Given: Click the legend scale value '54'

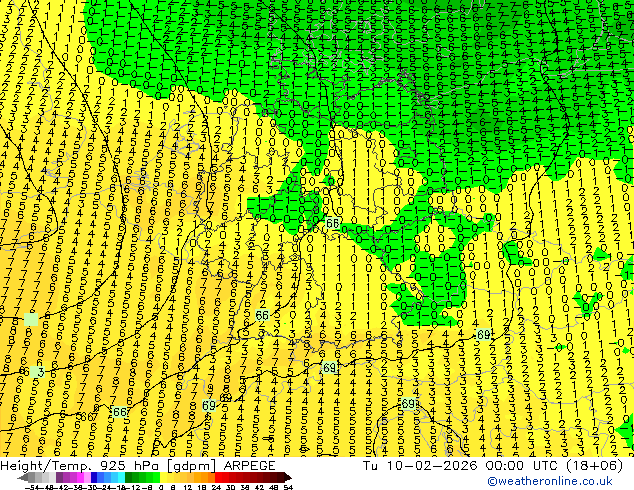Looking at the screenshot, I should (287, 487).
